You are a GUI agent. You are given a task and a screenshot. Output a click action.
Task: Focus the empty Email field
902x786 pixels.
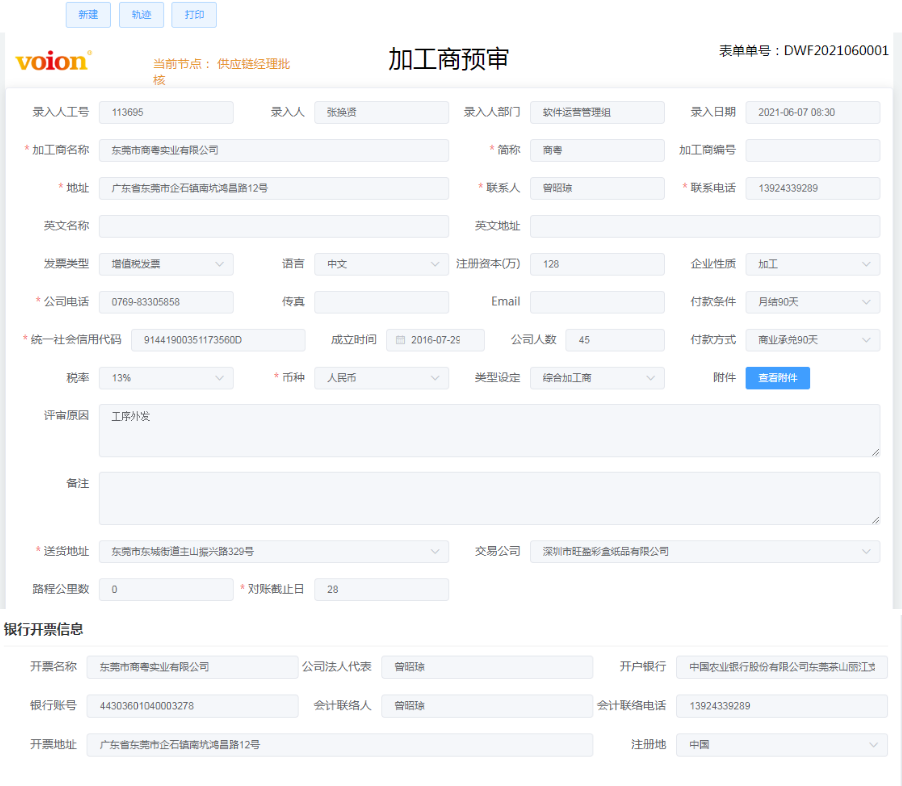597,302
